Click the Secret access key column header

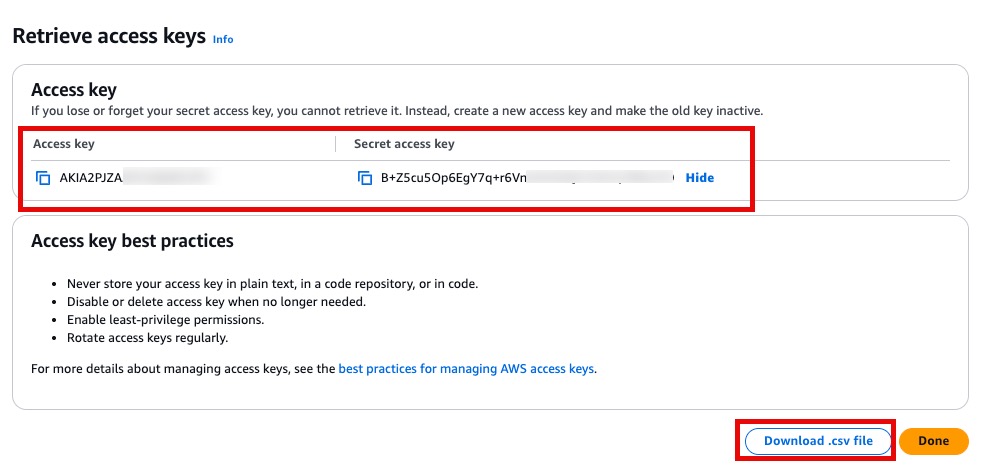click(x=404, y=144)
